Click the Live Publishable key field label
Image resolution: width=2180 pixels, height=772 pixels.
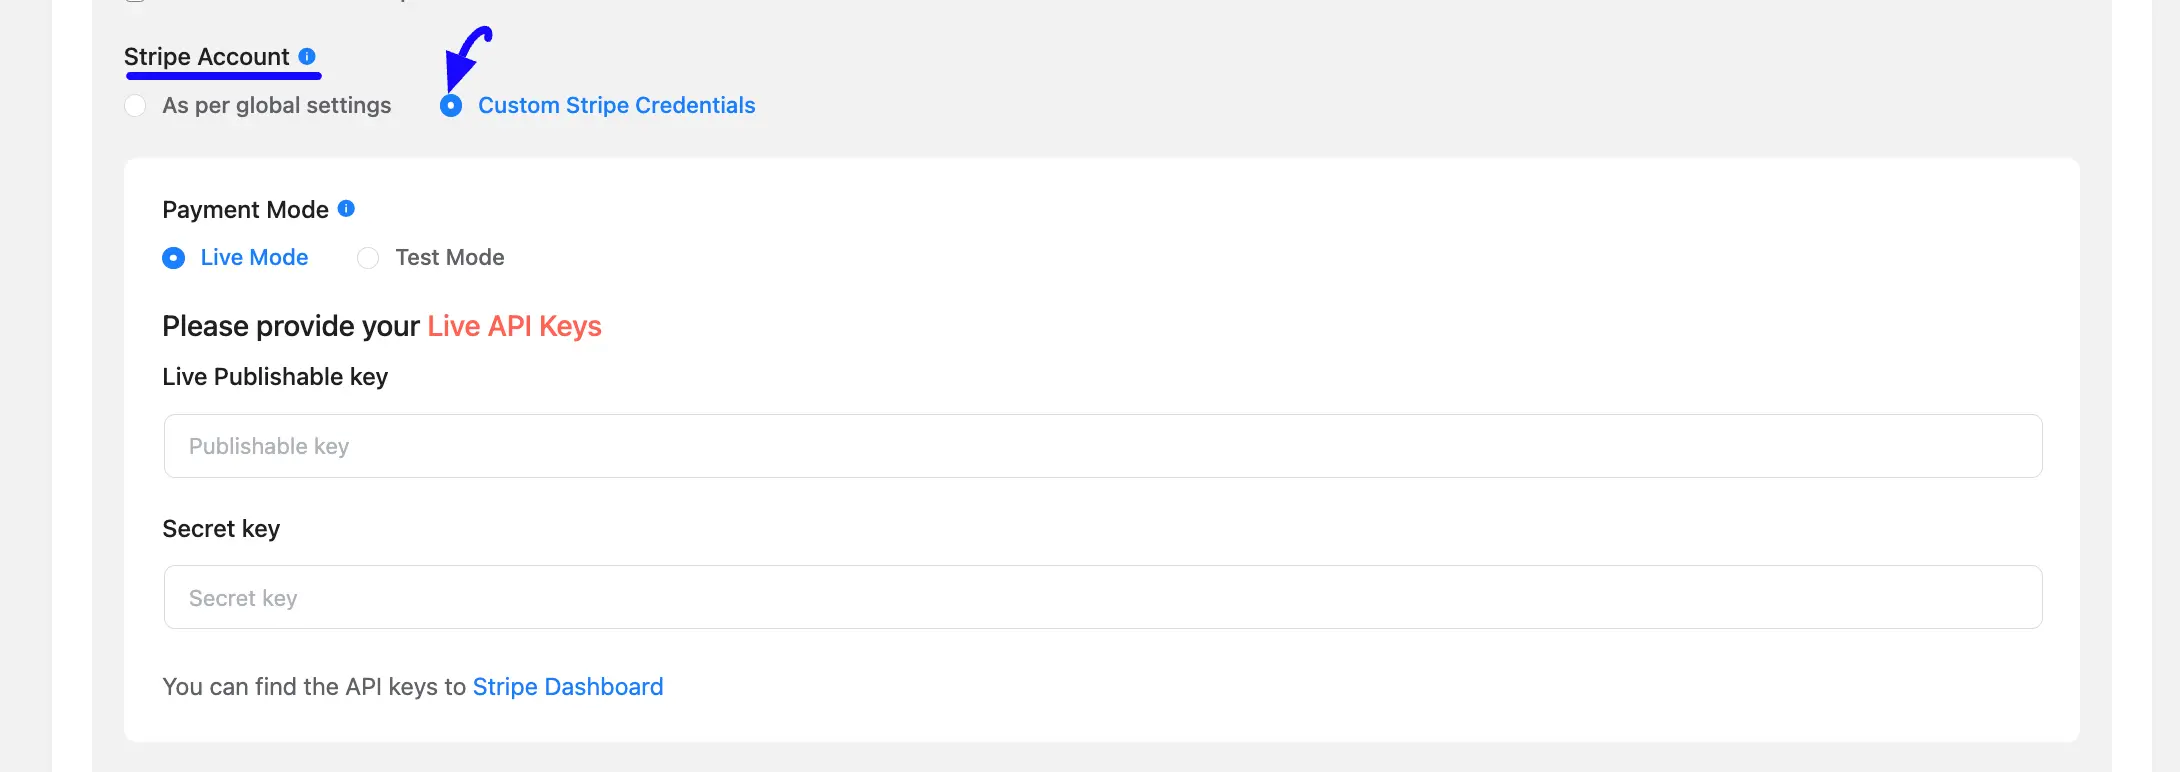pyautogui.click(x=275, y=377)
